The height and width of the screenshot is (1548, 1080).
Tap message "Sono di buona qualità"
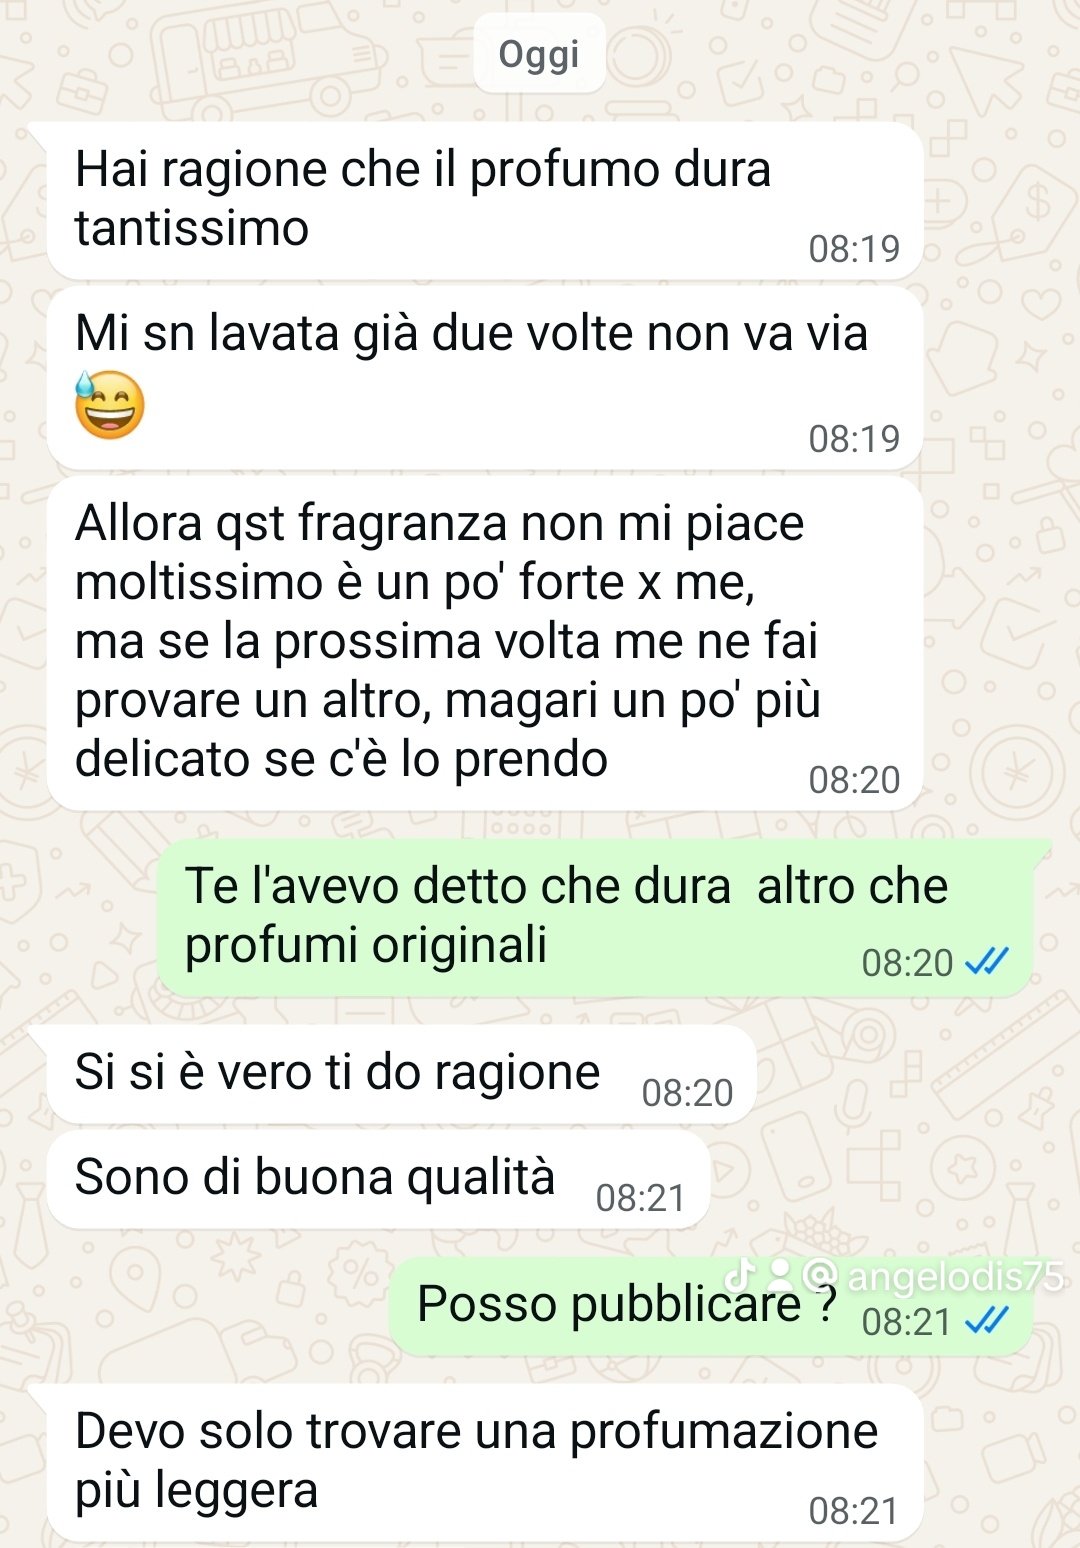pyautogui.click(x=378, y=1180)
